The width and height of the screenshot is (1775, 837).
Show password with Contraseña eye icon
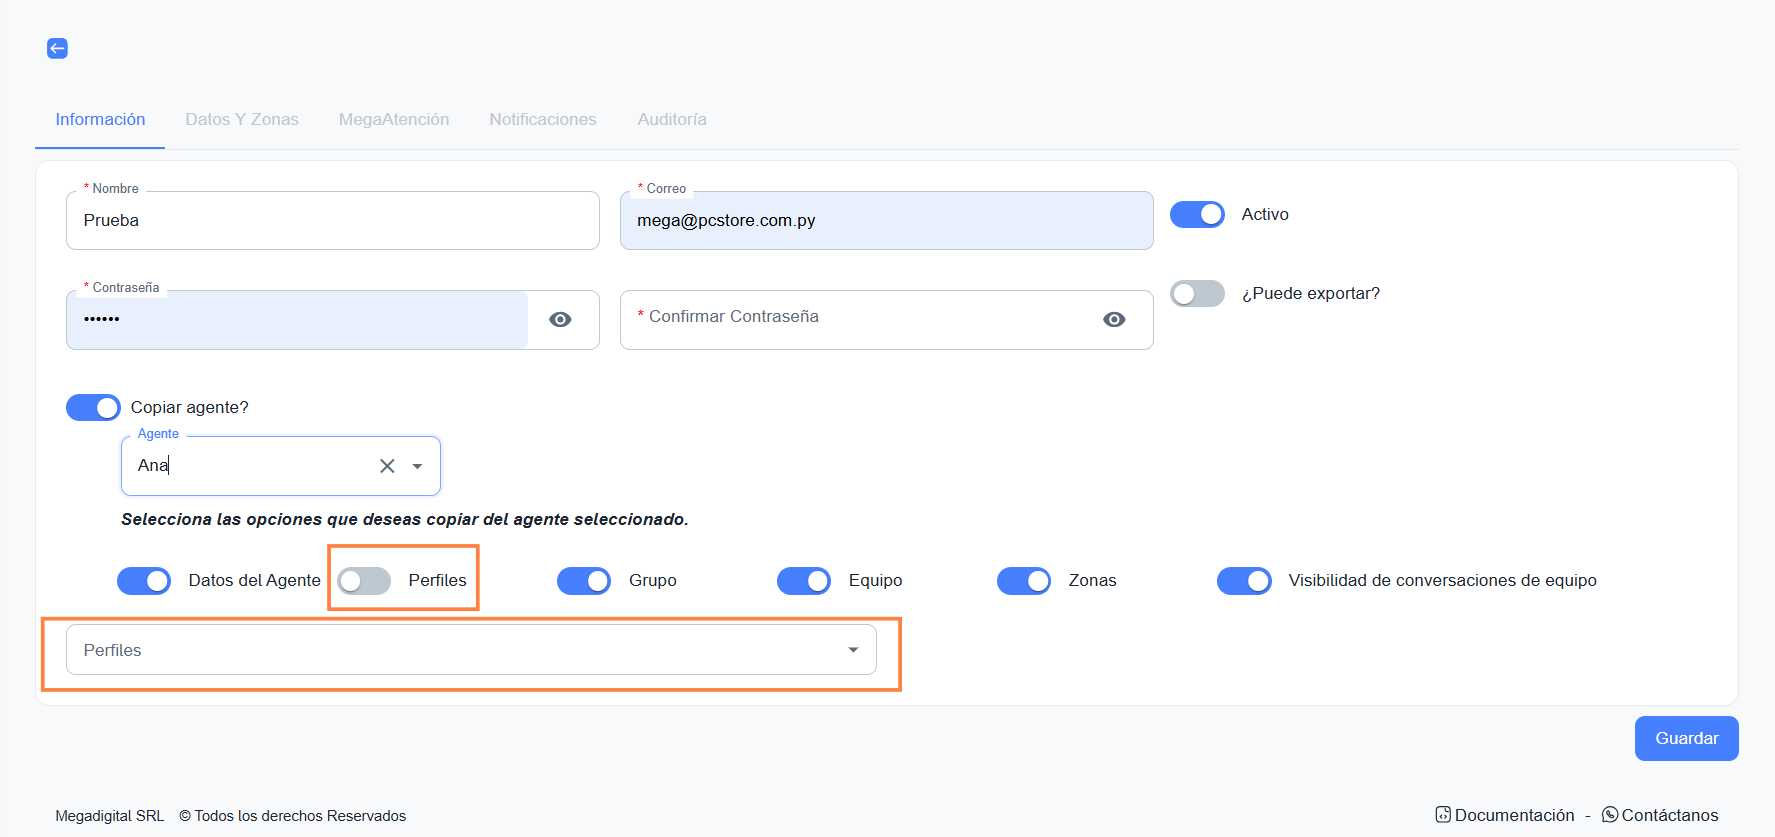pyautogui.click(x=560, y=319)
